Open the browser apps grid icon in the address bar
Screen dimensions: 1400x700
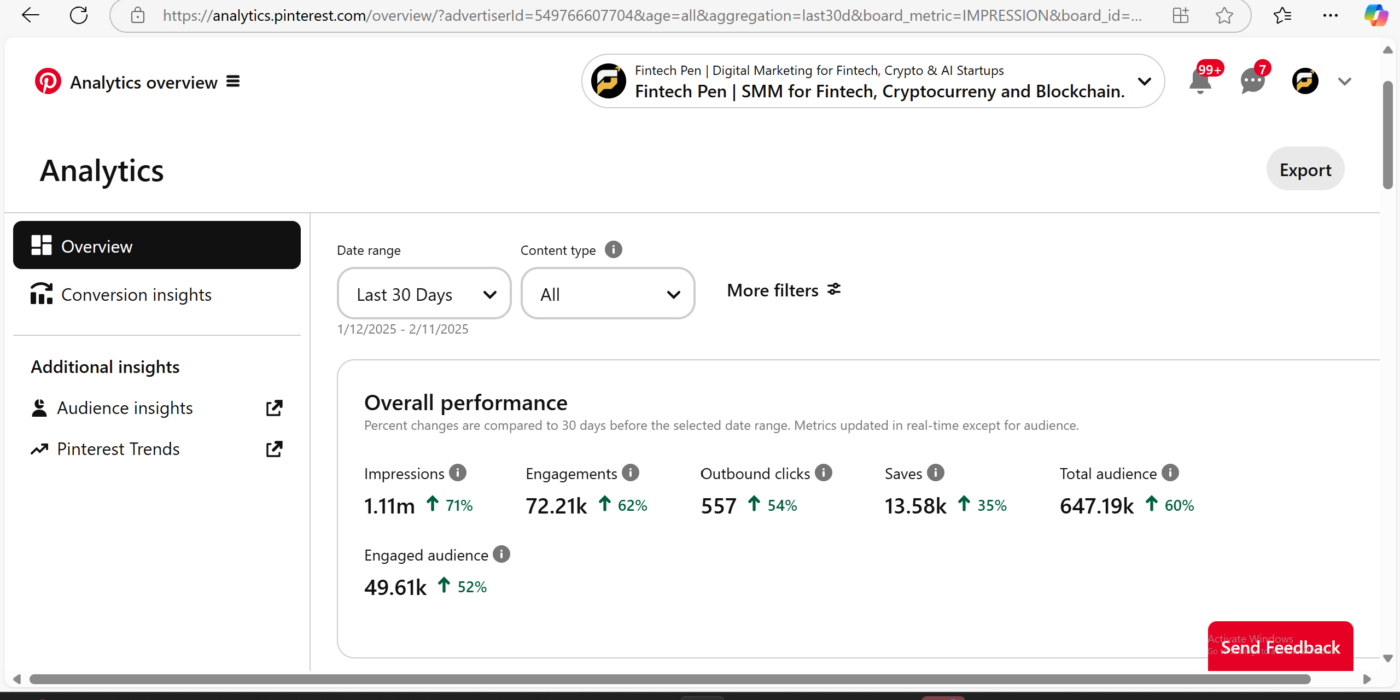[x=1180, y=15]
